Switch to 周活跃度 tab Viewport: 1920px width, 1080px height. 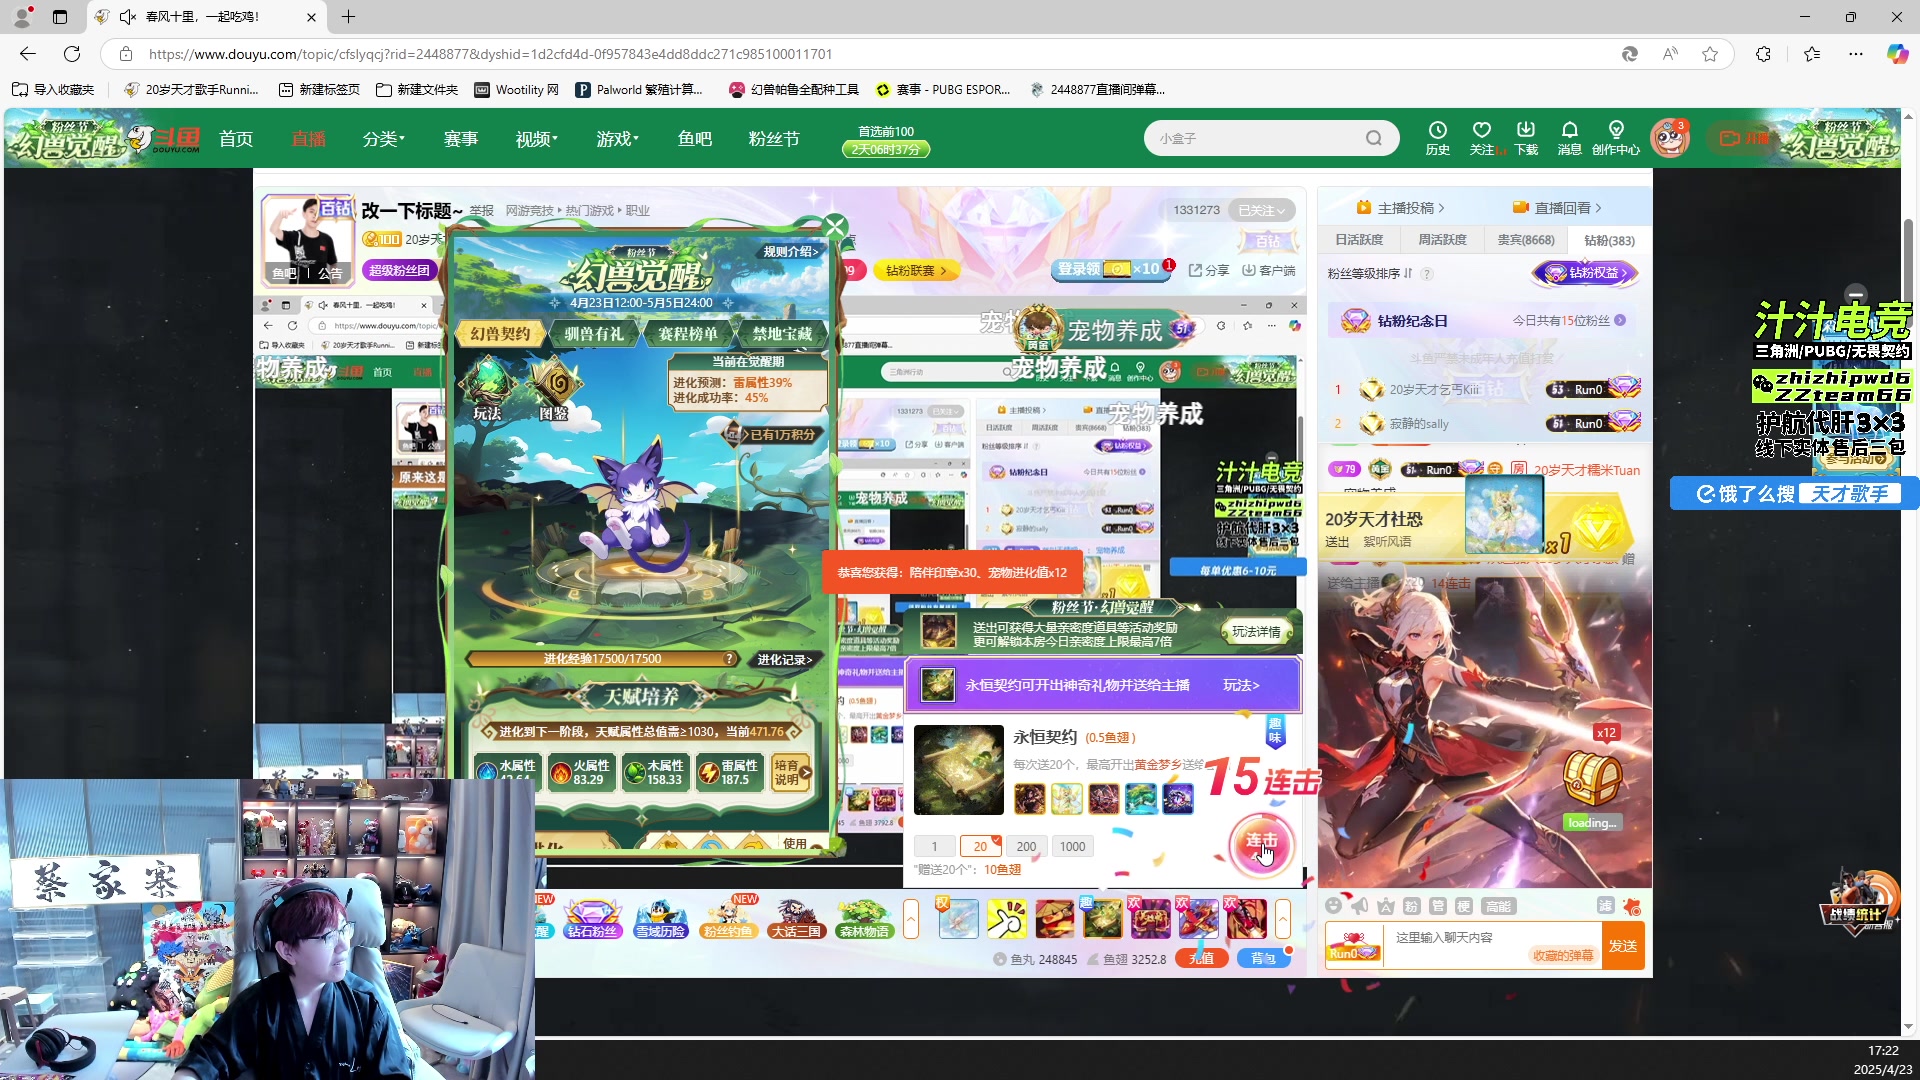[x=1442, y=240]
